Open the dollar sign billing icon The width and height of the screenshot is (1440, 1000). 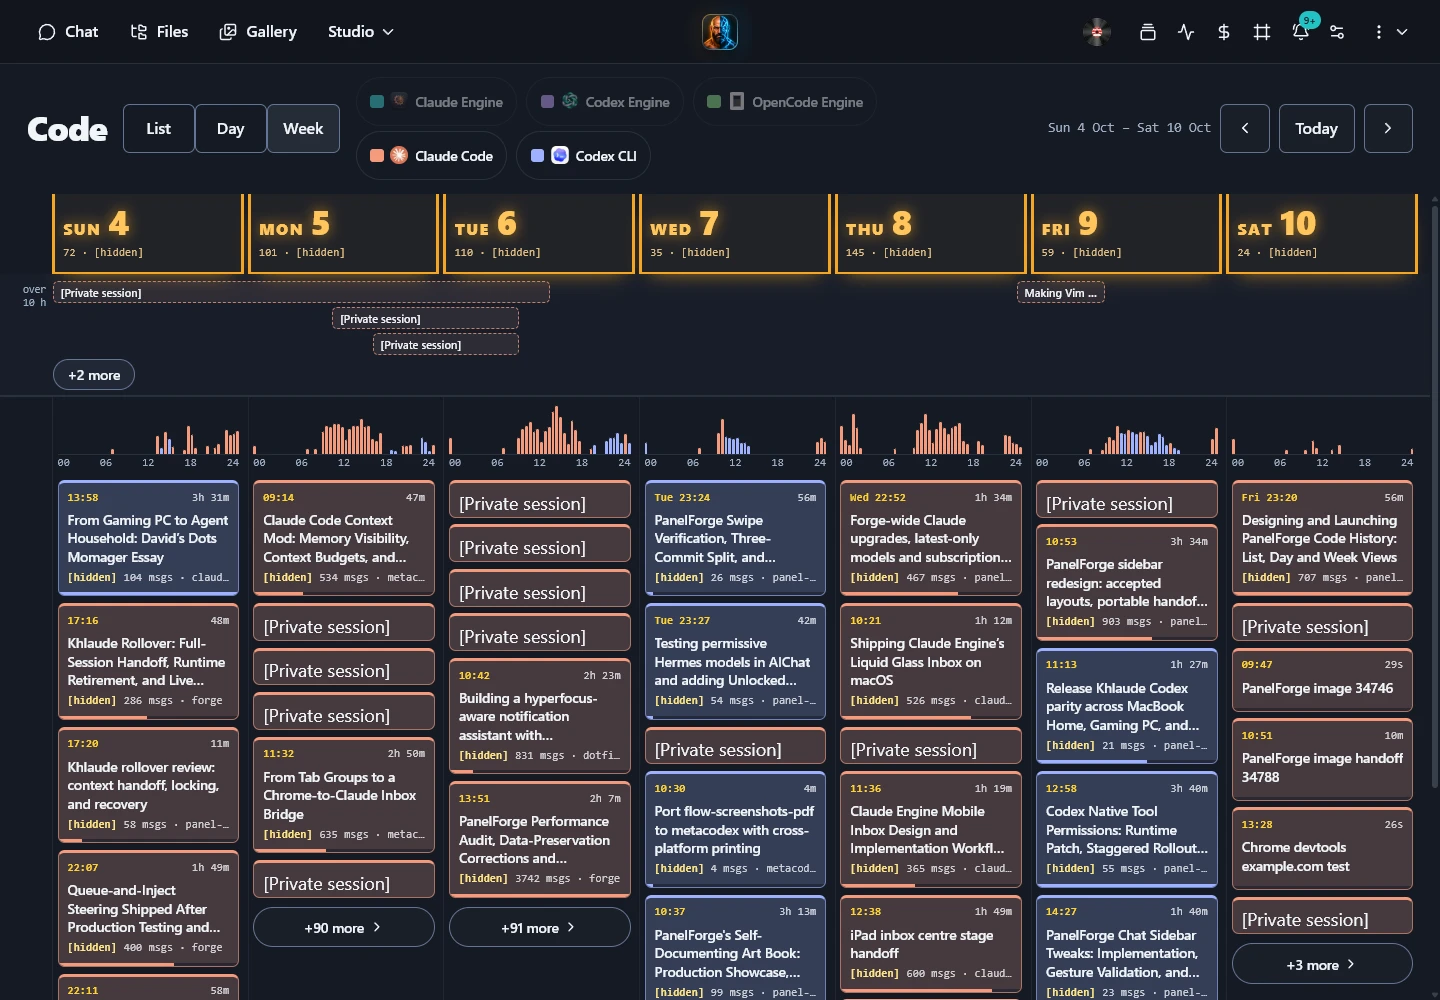1224,32
